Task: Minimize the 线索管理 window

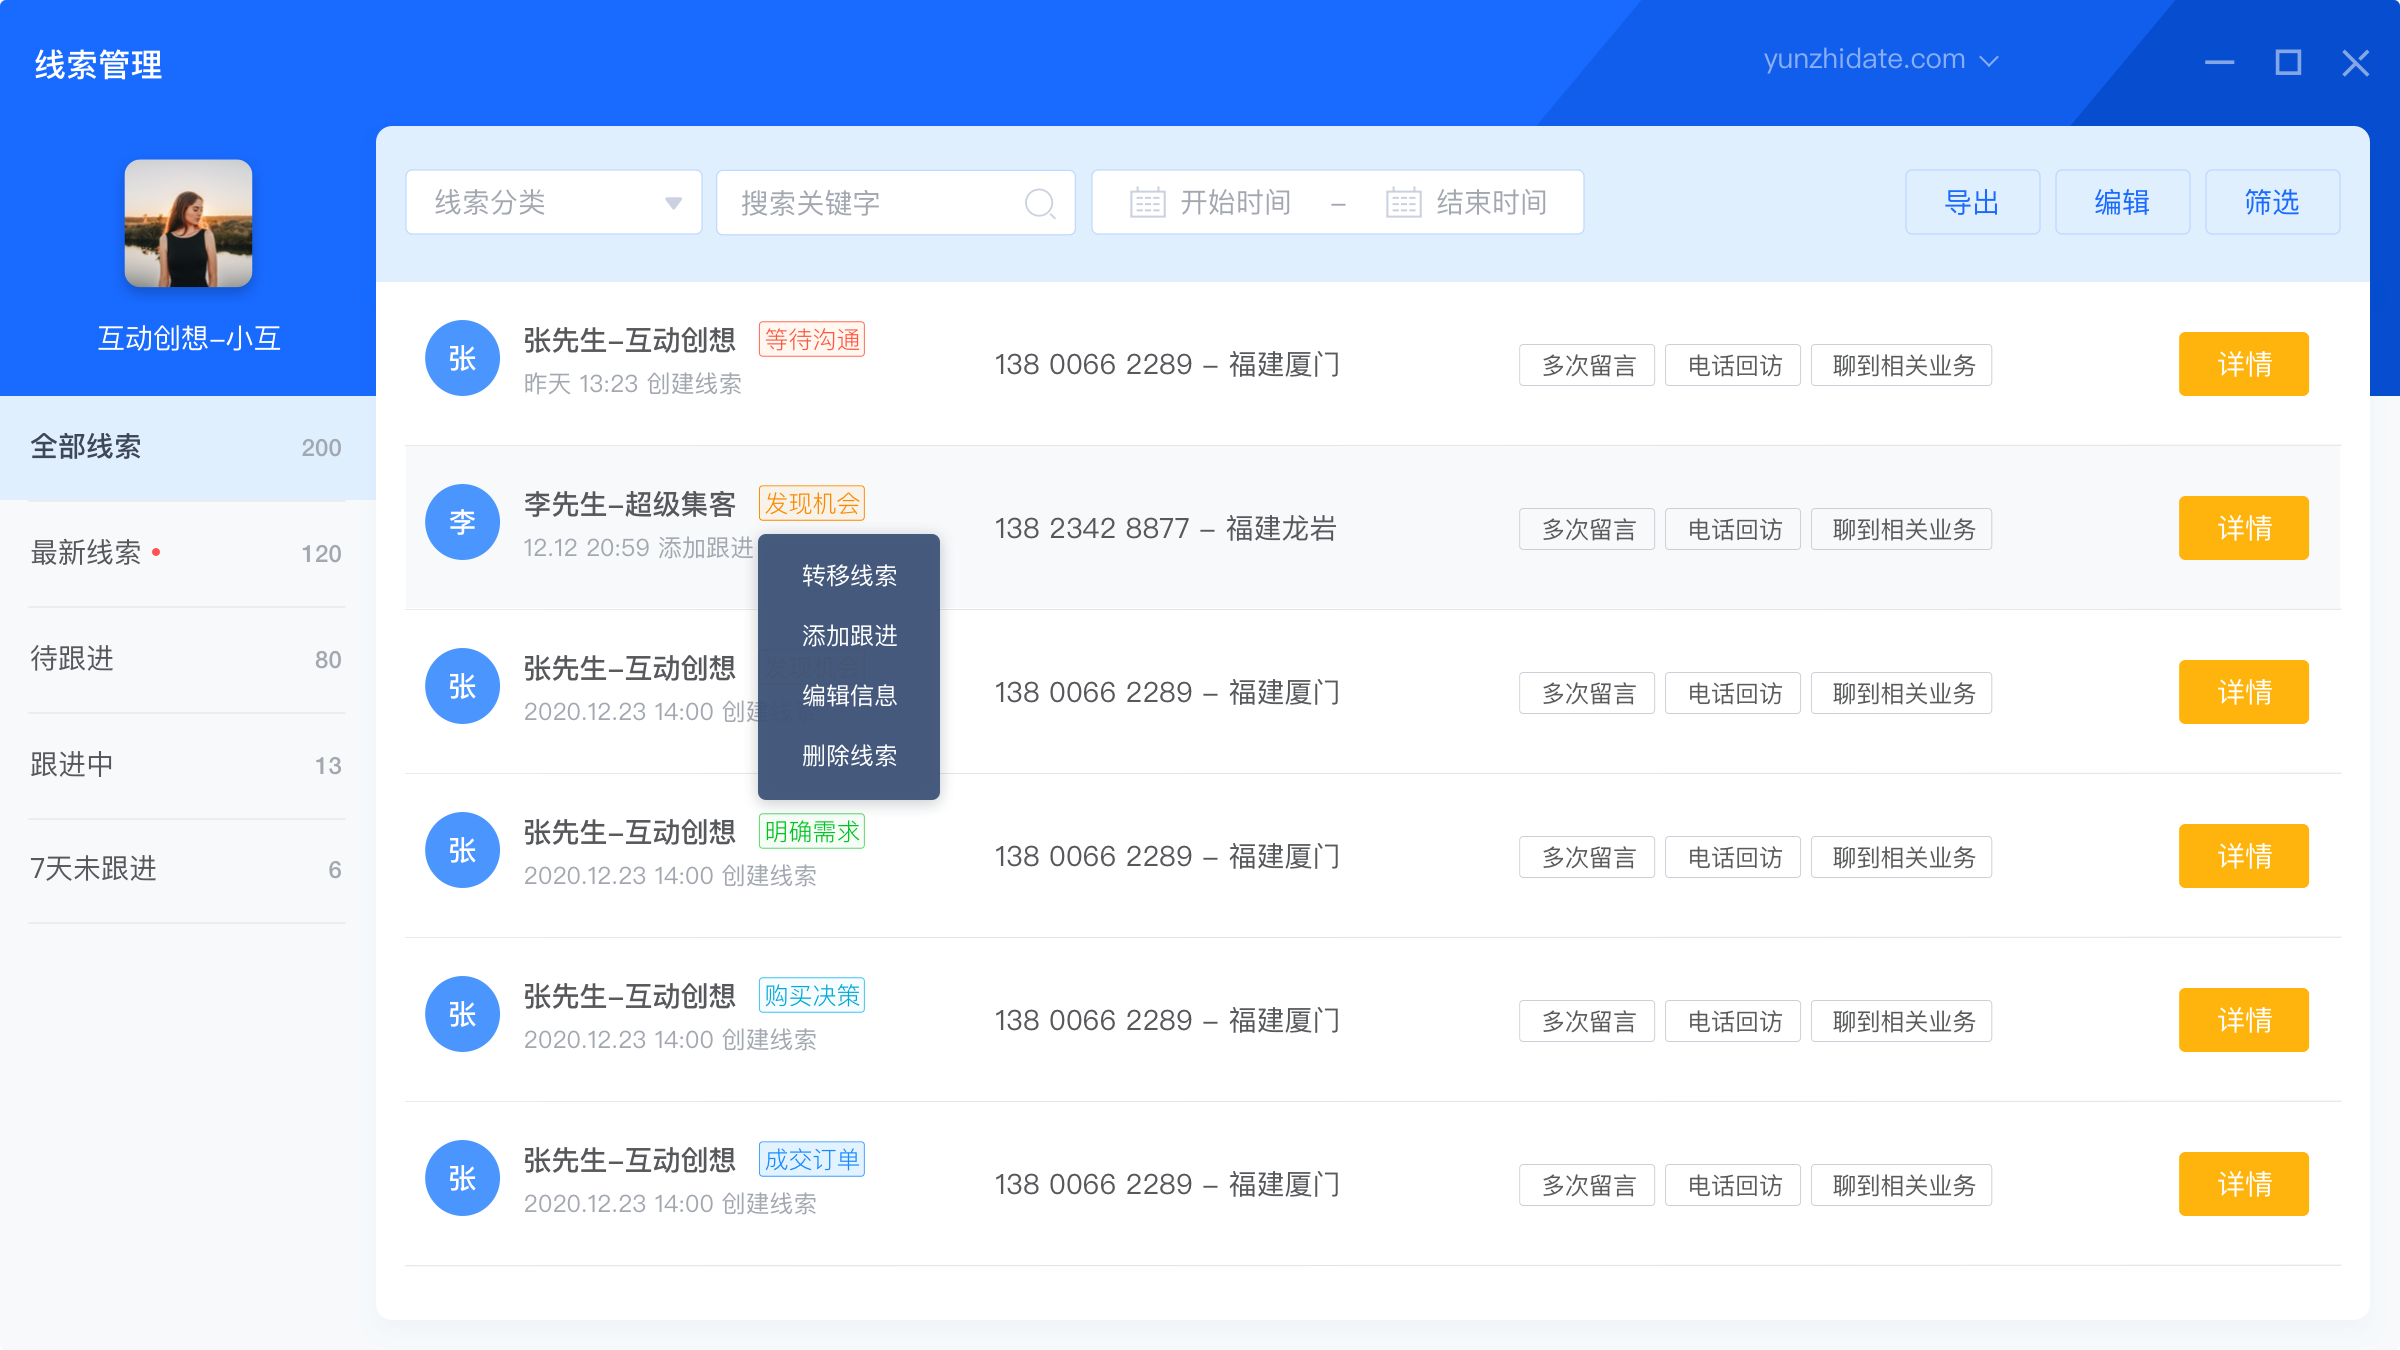Action: (2219, 63)
